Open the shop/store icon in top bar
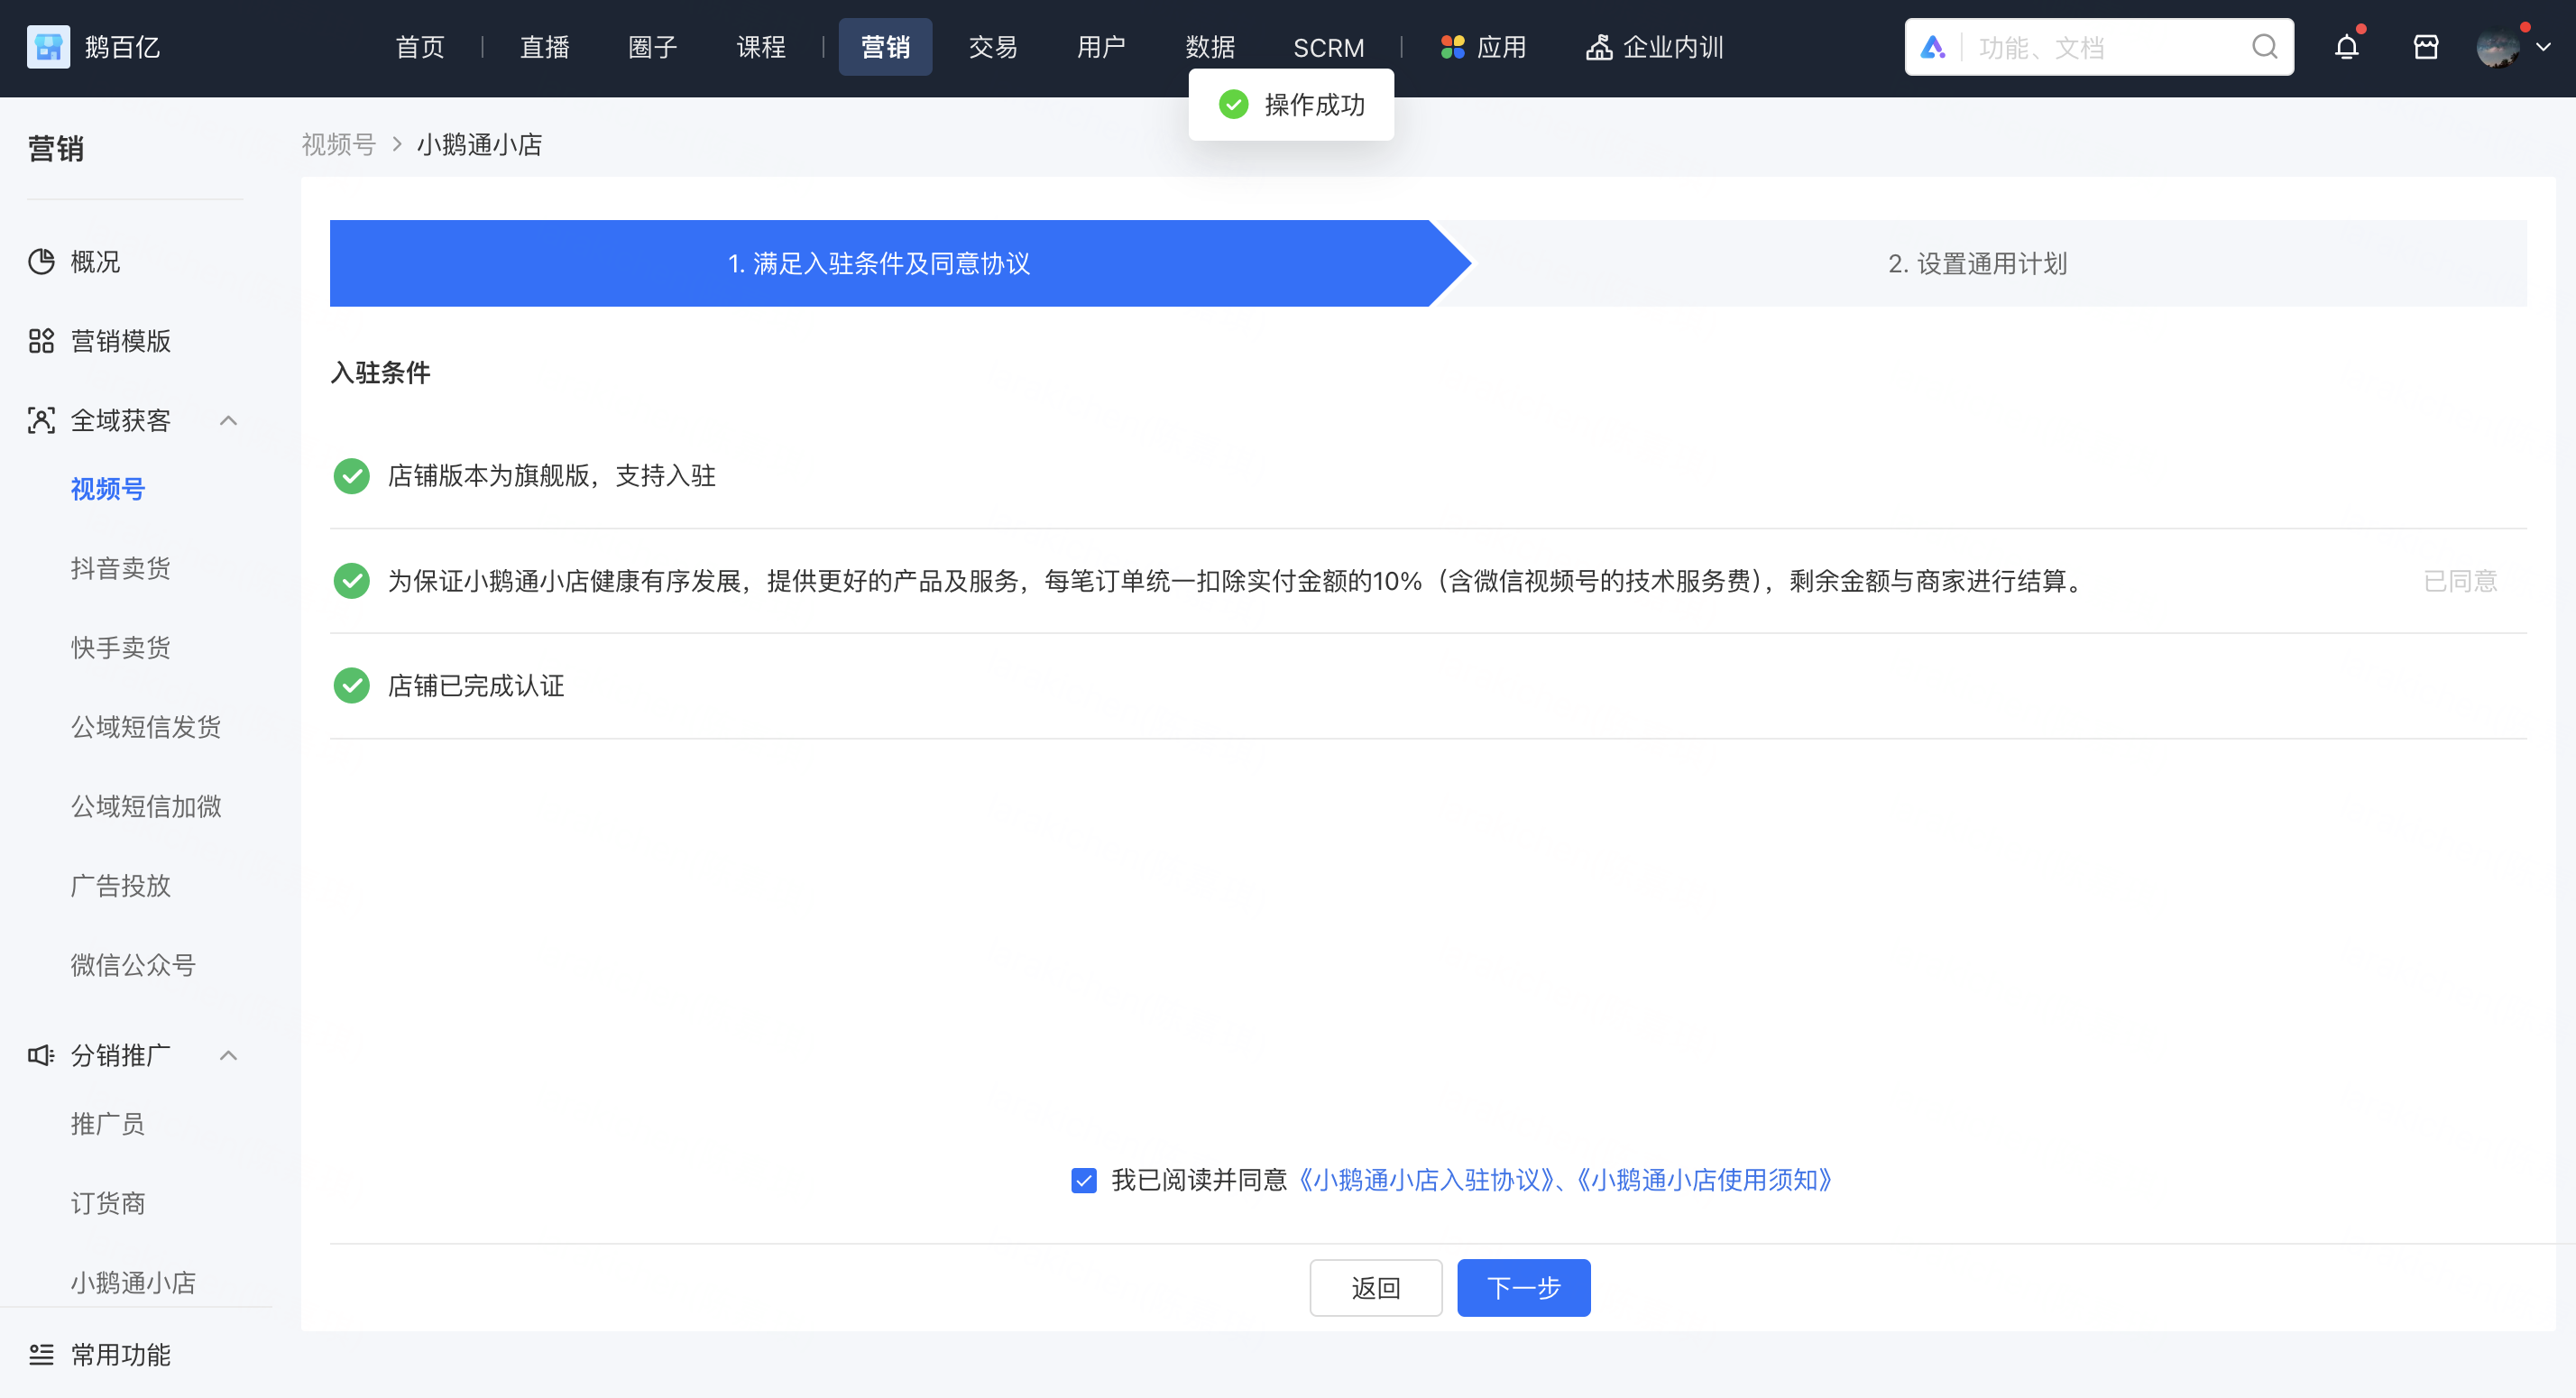The height and width of the screenshot is (1398, 2576). (x=2426, y=46)
